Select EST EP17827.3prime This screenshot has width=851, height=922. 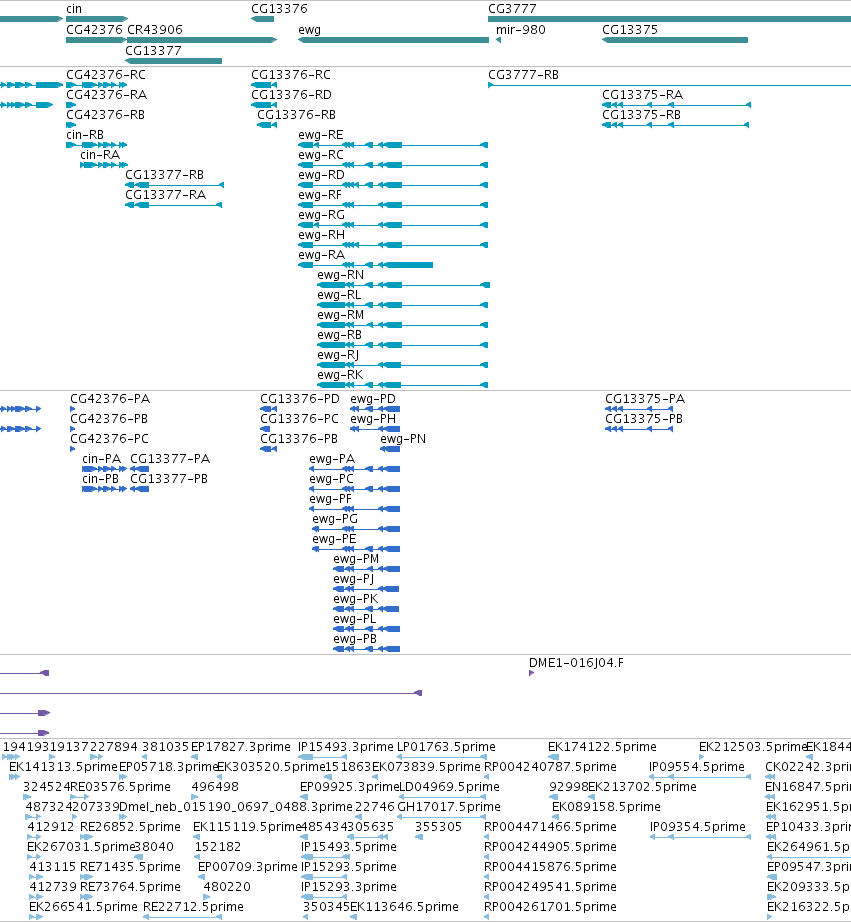pos(241,747)
